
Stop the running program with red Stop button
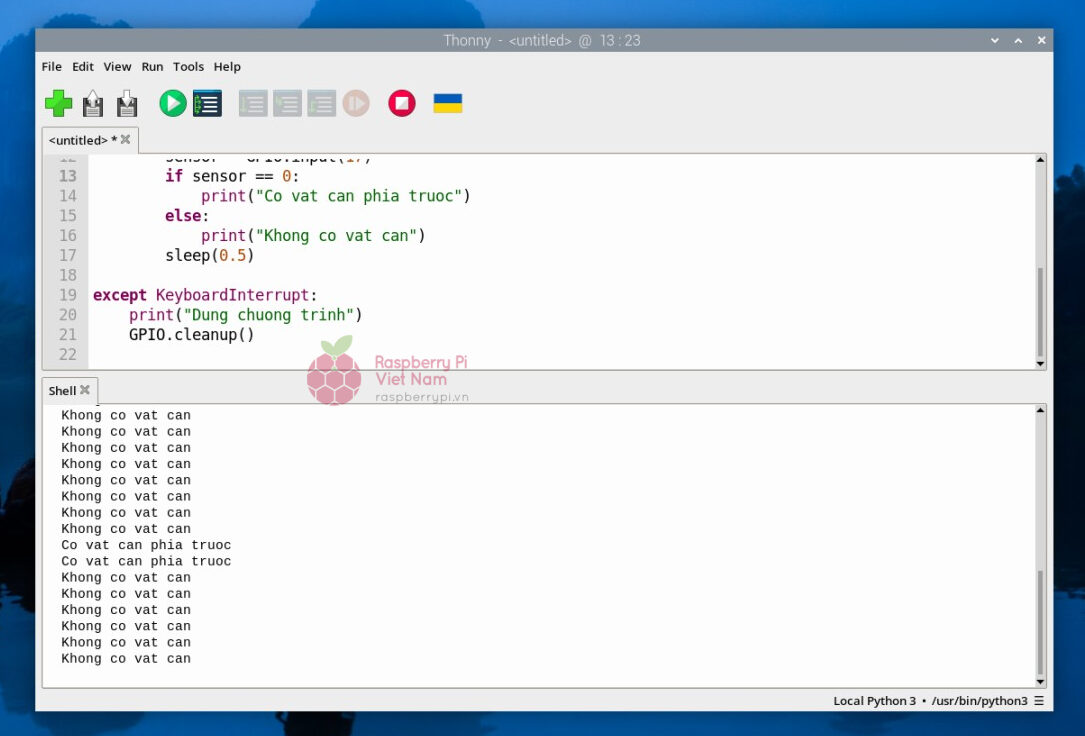coord(402,103)
